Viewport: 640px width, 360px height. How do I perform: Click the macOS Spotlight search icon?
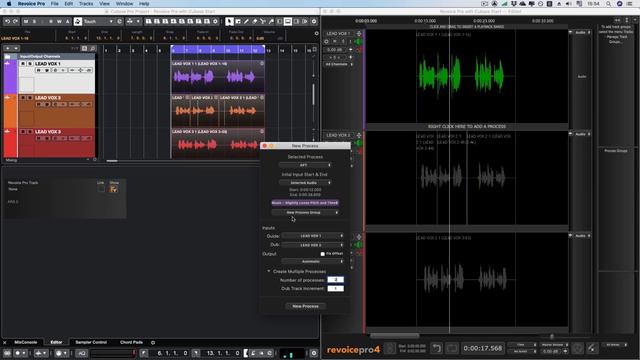pos(608,4)
